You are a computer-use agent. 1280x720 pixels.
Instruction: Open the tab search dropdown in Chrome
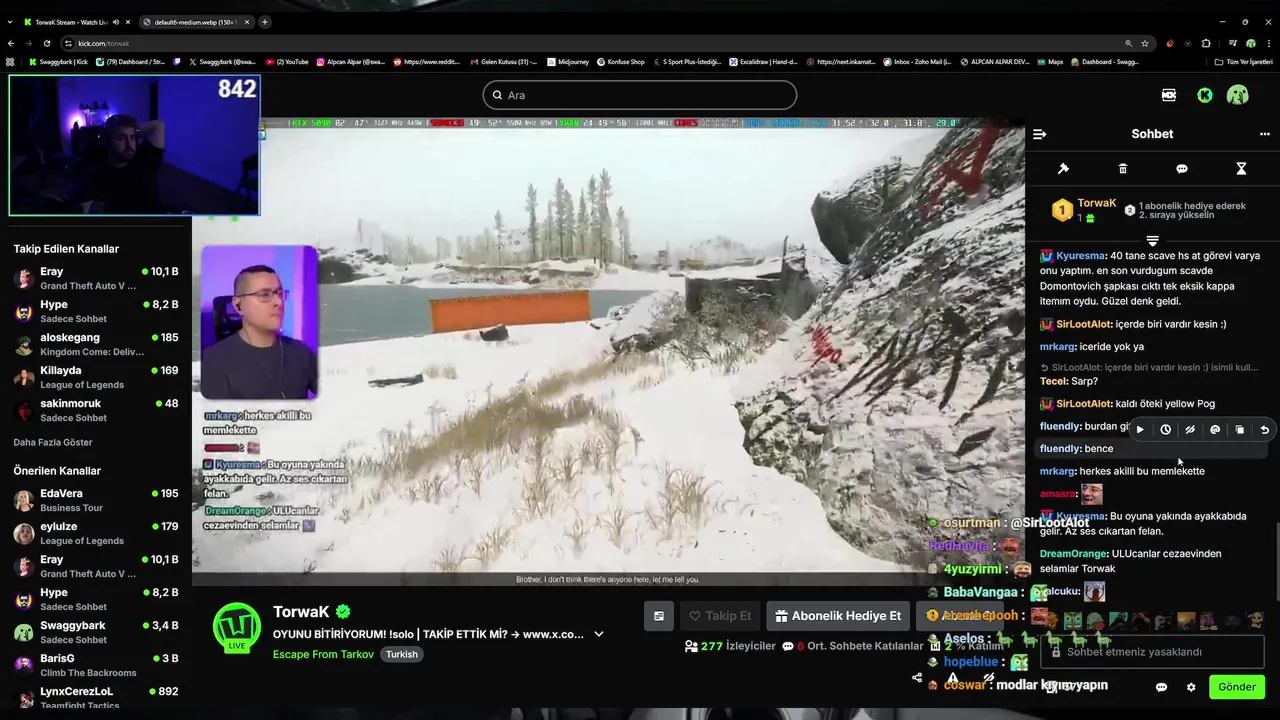click(11, 22)
